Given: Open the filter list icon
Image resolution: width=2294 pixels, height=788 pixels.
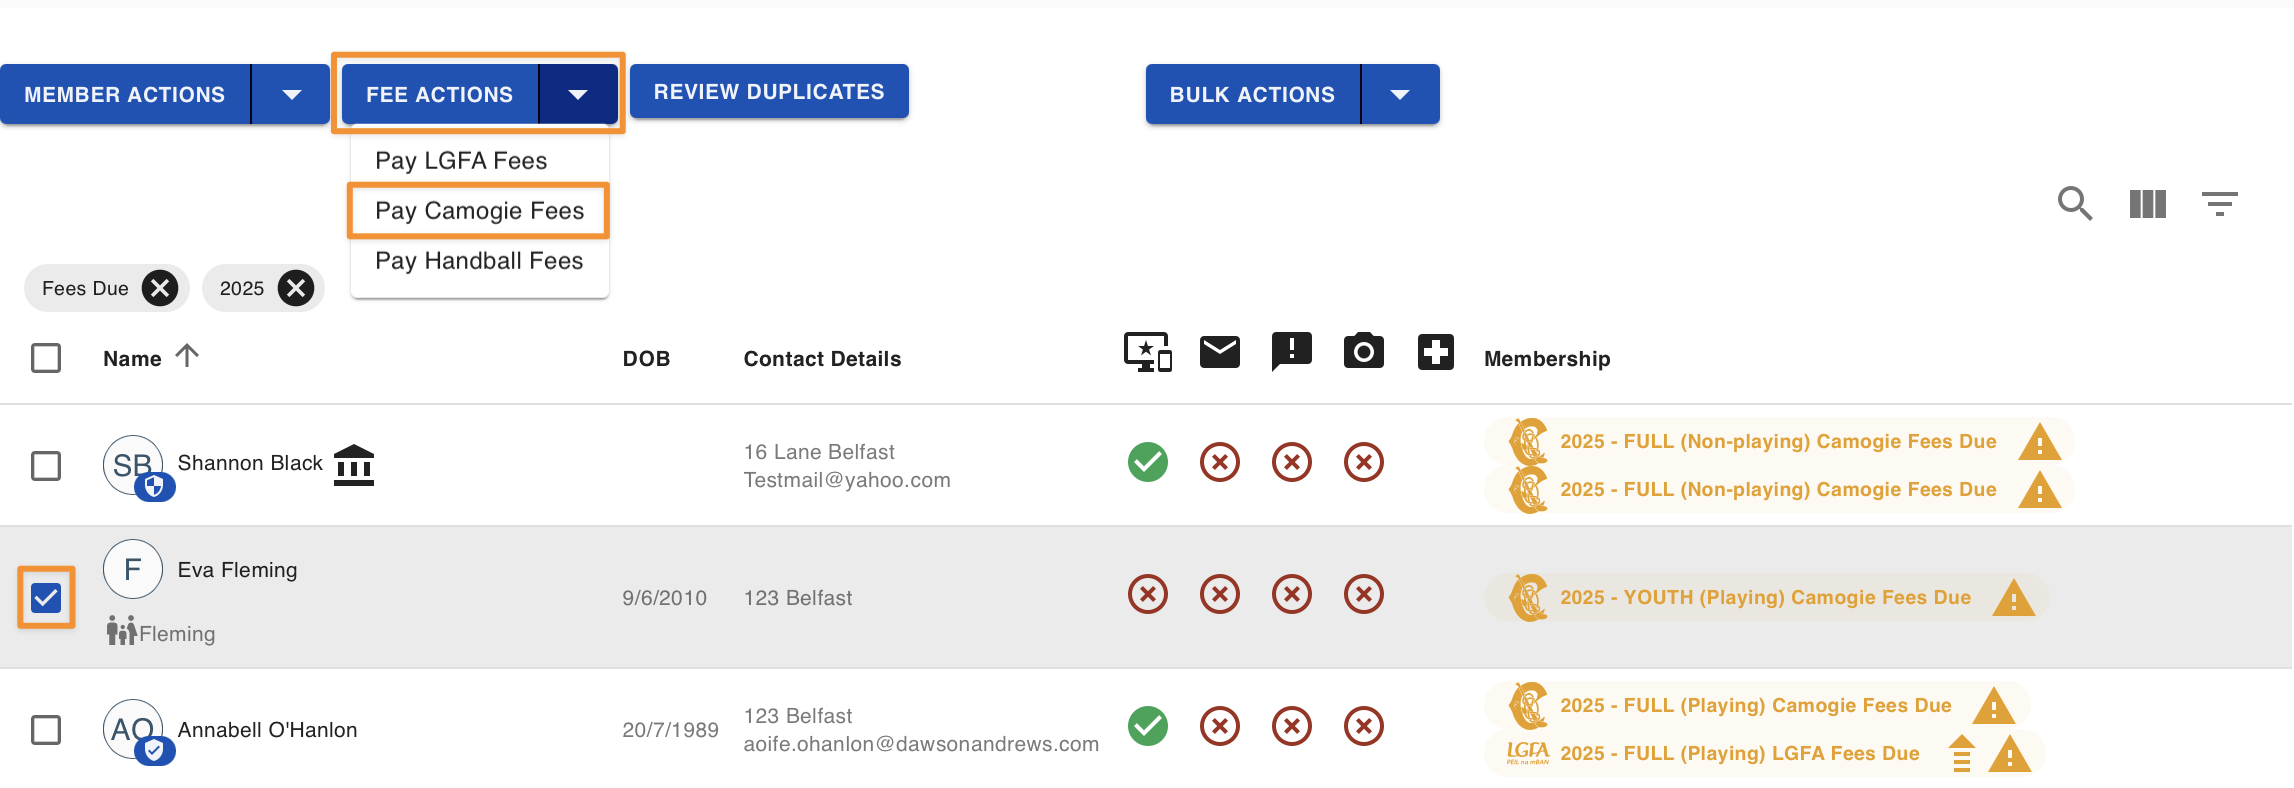Looking at the screenshot, I should (2219, 204).
